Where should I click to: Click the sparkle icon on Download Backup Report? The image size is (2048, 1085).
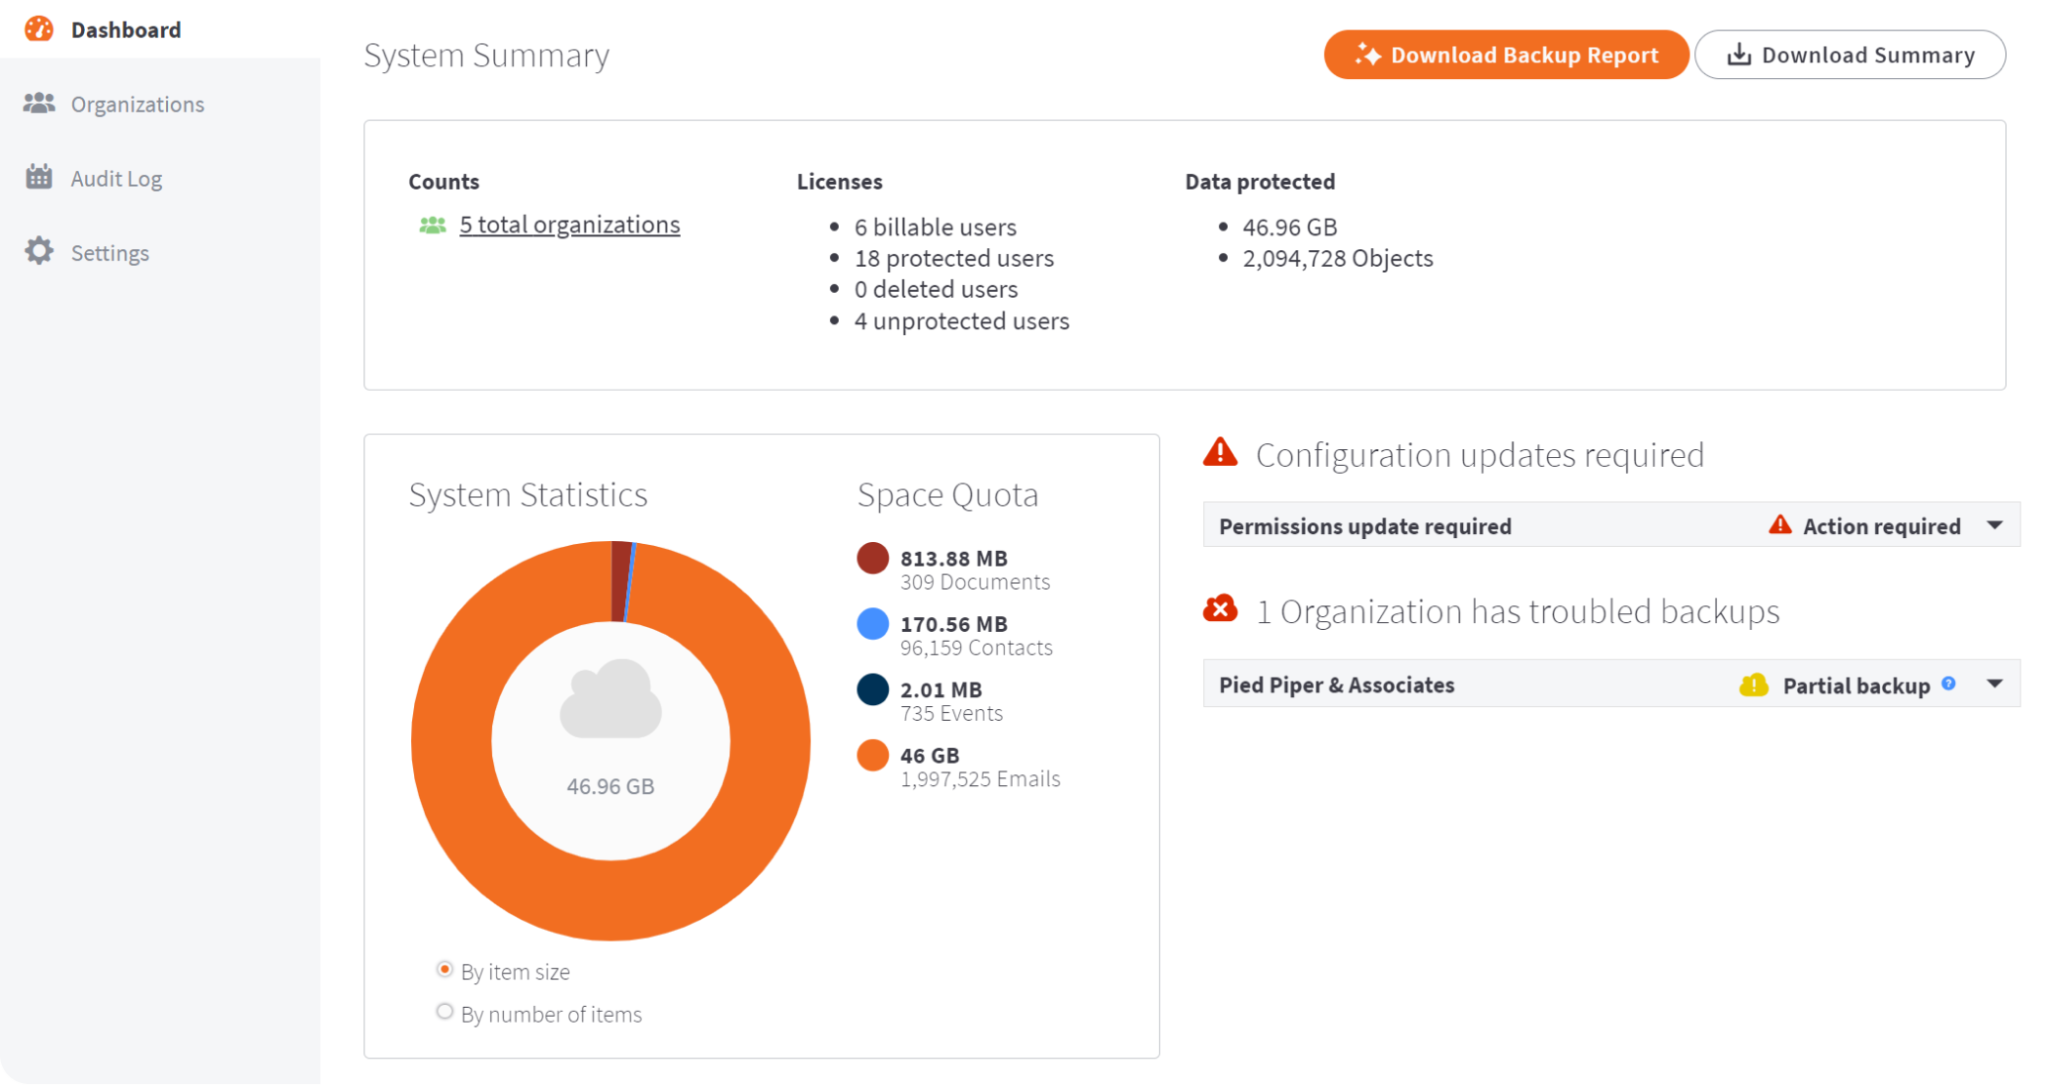click(1369, 54)
